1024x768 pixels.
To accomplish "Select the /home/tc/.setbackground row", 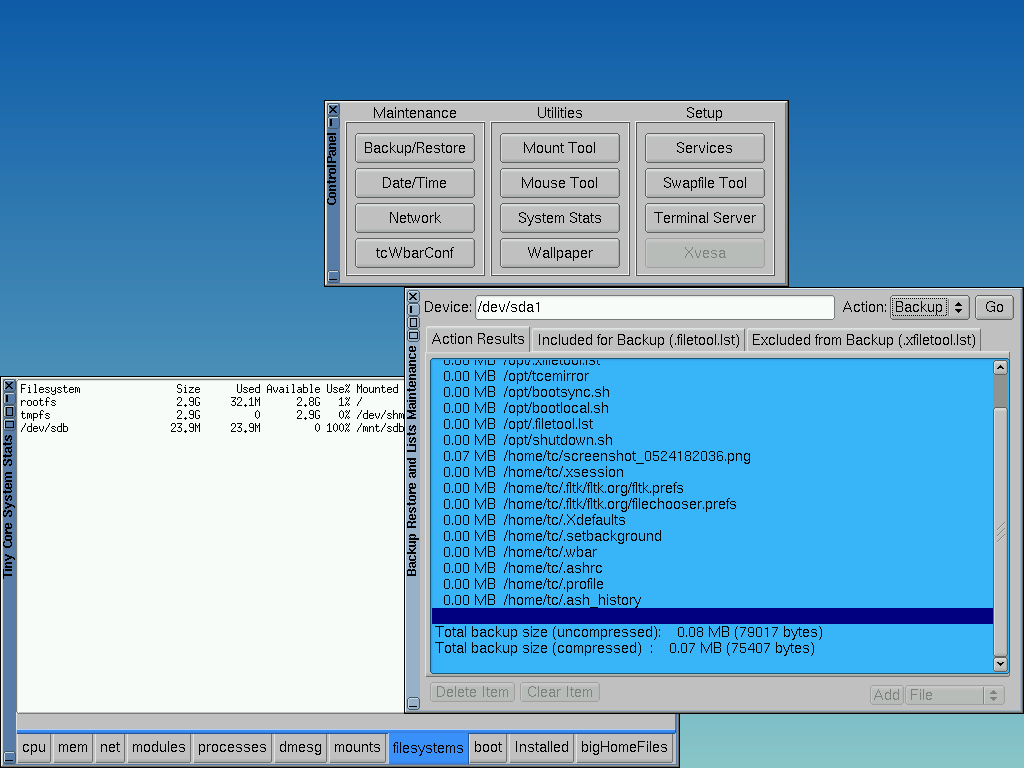I will click(x=712, y=536).
